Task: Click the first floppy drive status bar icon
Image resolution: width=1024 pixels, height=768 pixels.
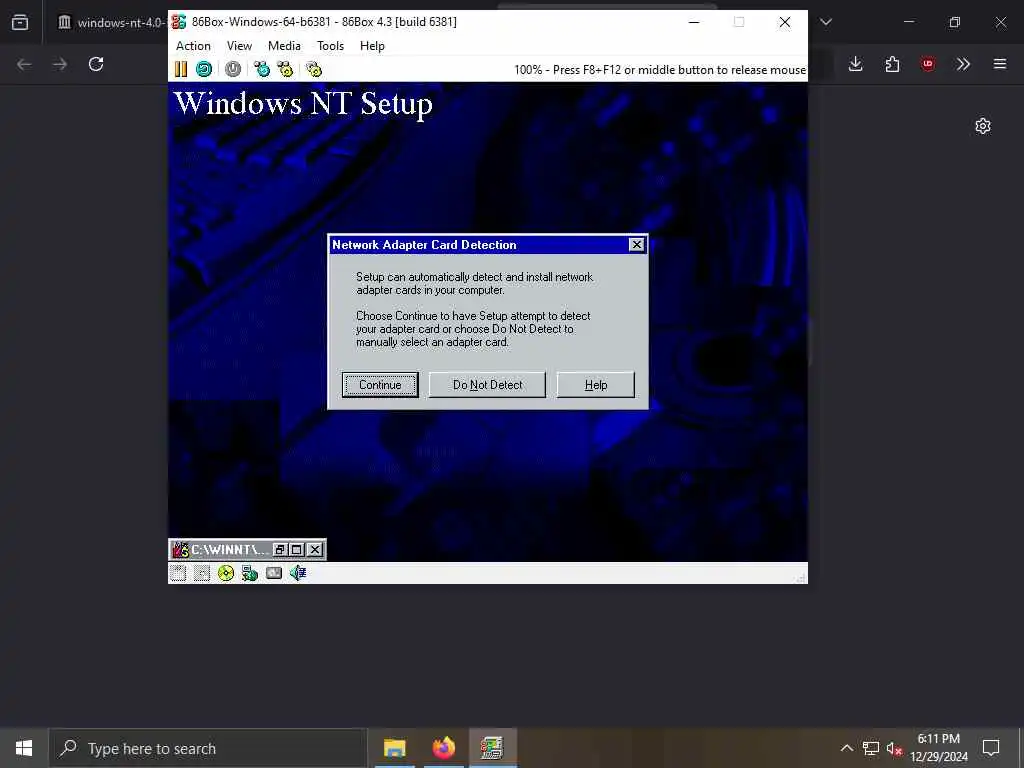Action: tap(178, 573)
